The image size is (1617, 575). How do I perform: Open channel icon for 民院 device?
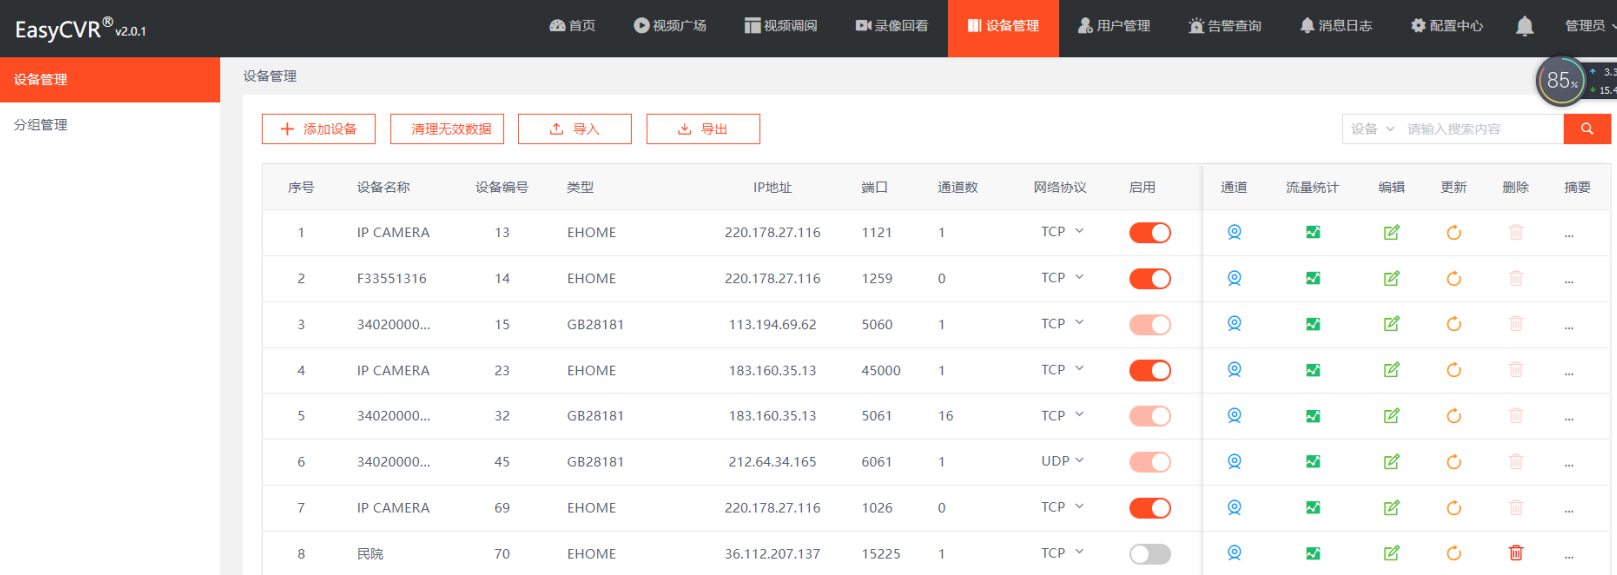point(1234,553)
